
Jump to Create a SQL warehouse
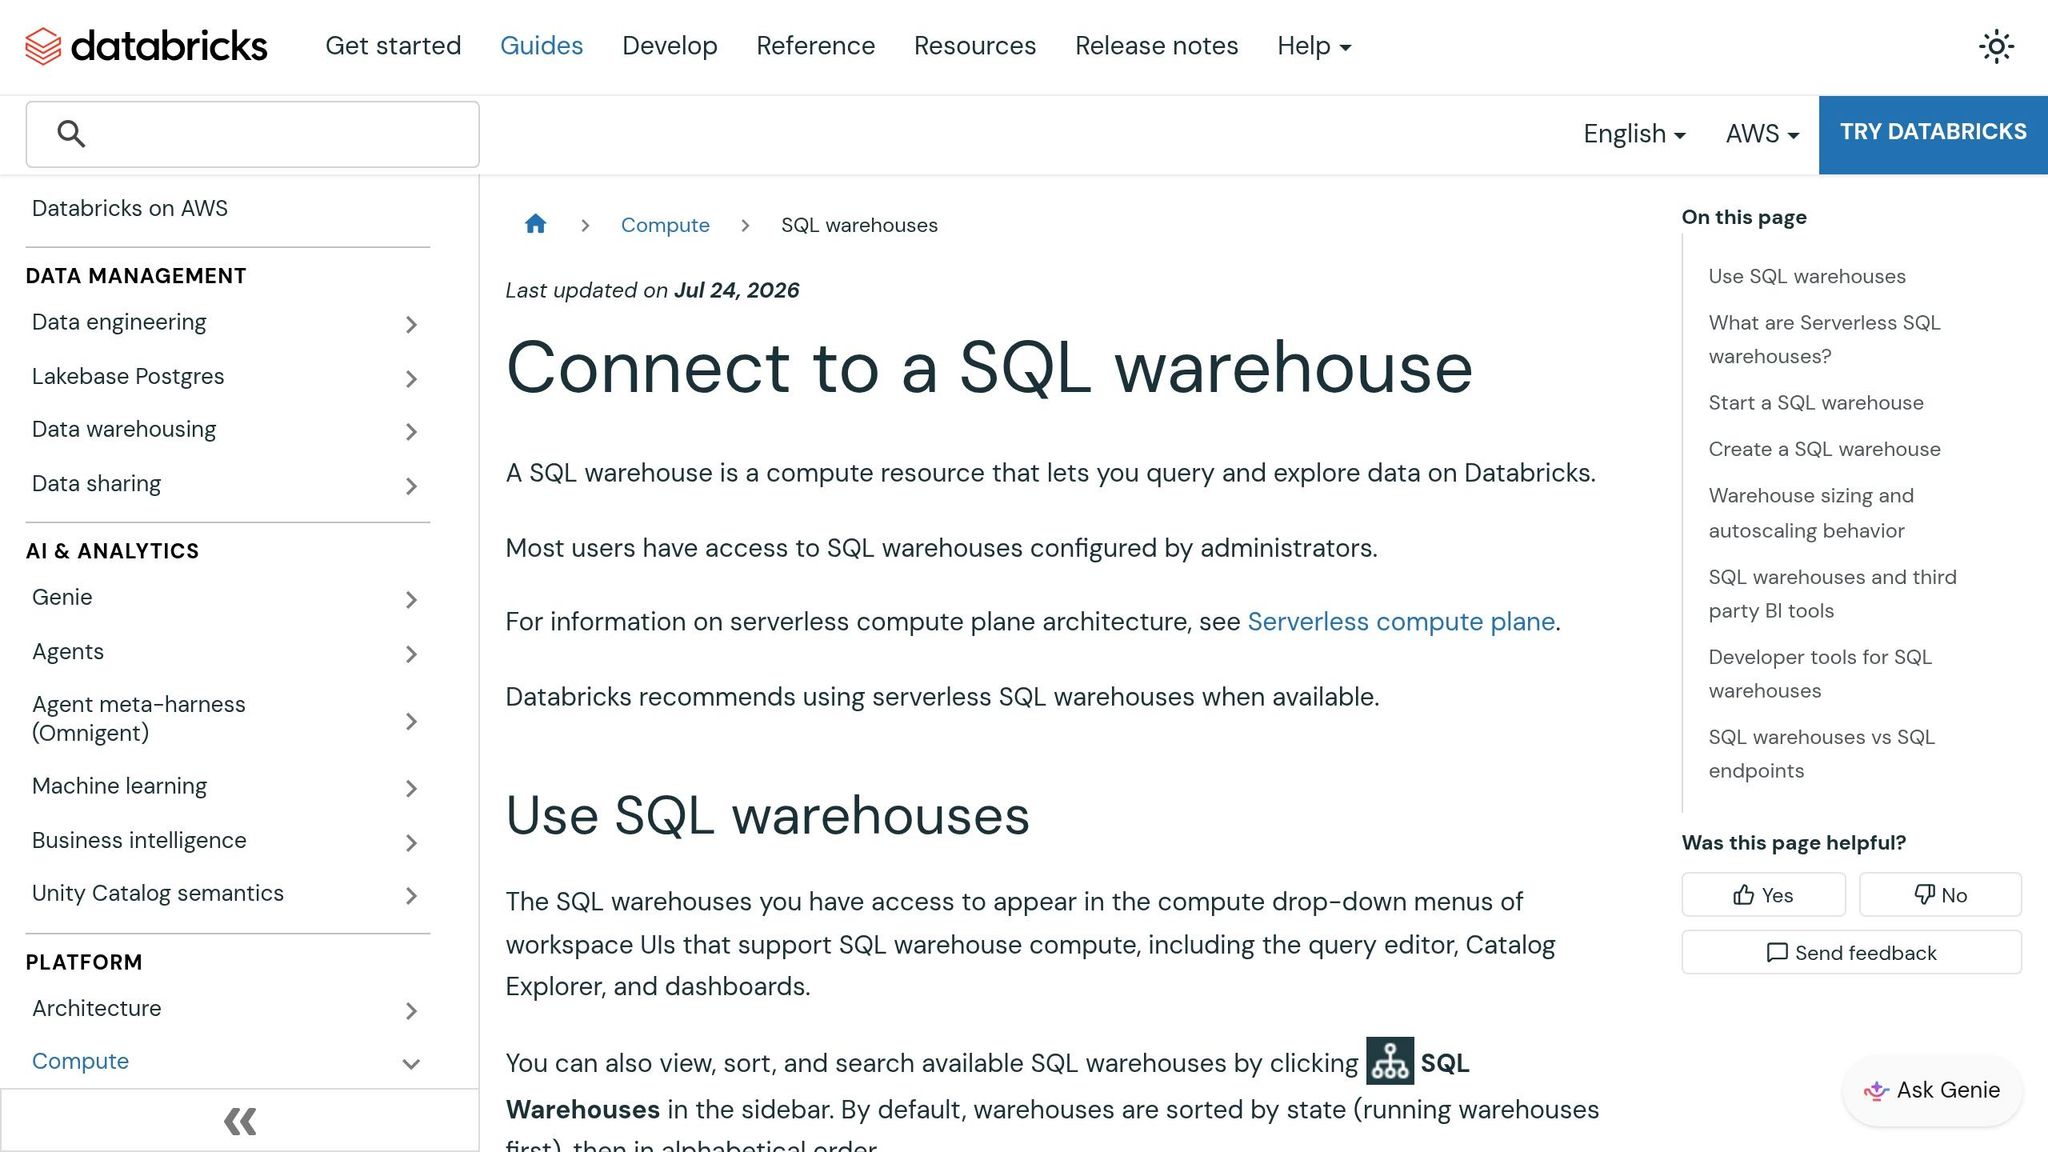pyautogui.click(x=1824, y=449)
